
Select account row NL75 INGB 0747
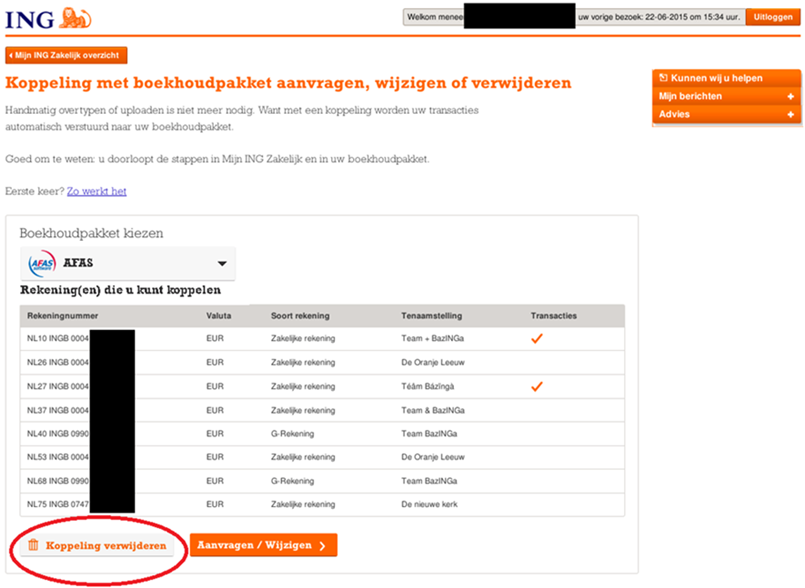click(322, 504)
